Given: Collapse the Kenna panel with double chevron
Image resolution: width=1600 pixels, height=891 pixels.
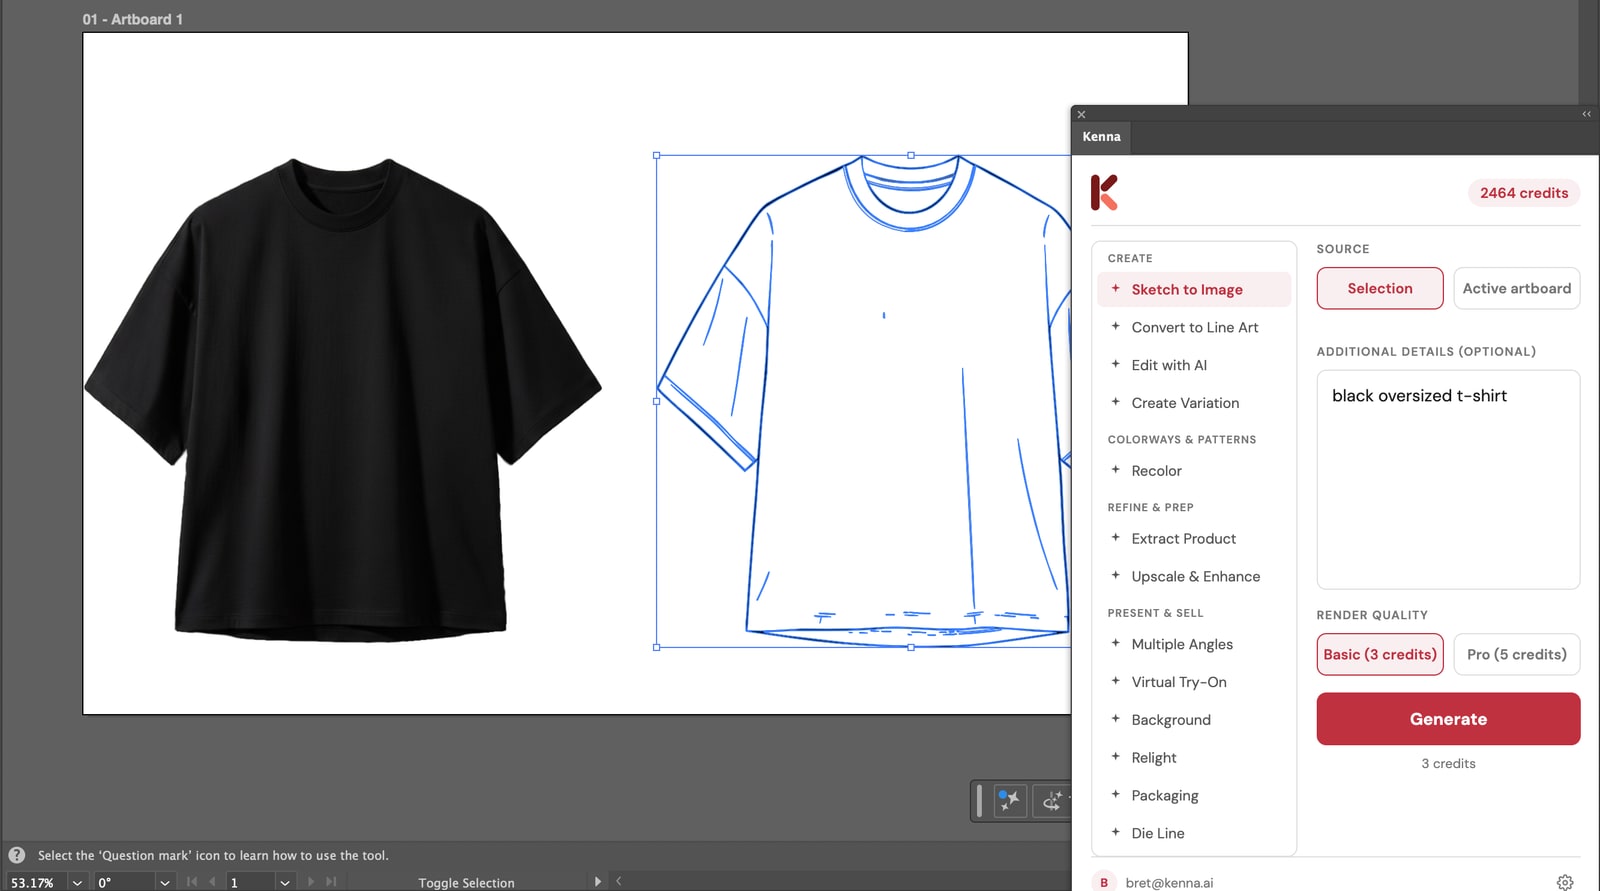Looking at the screenshot, I should click(x=1586, y=114).
